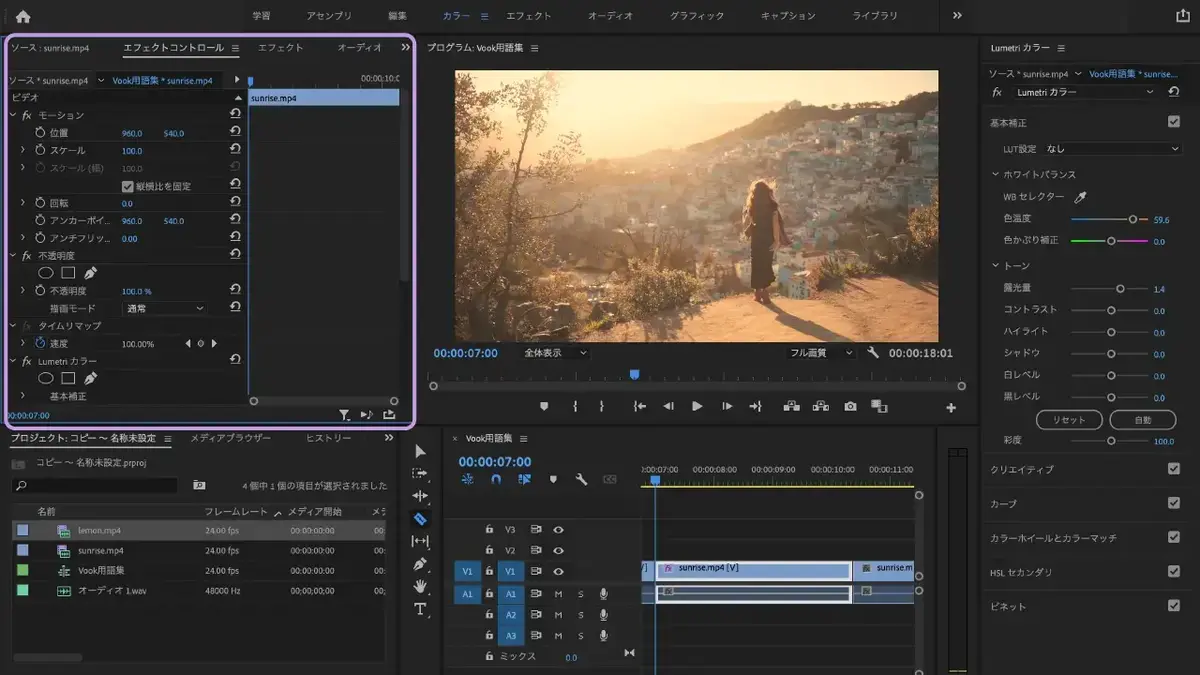
Task: Select the Type tool
Action: [x=420, y=609]
